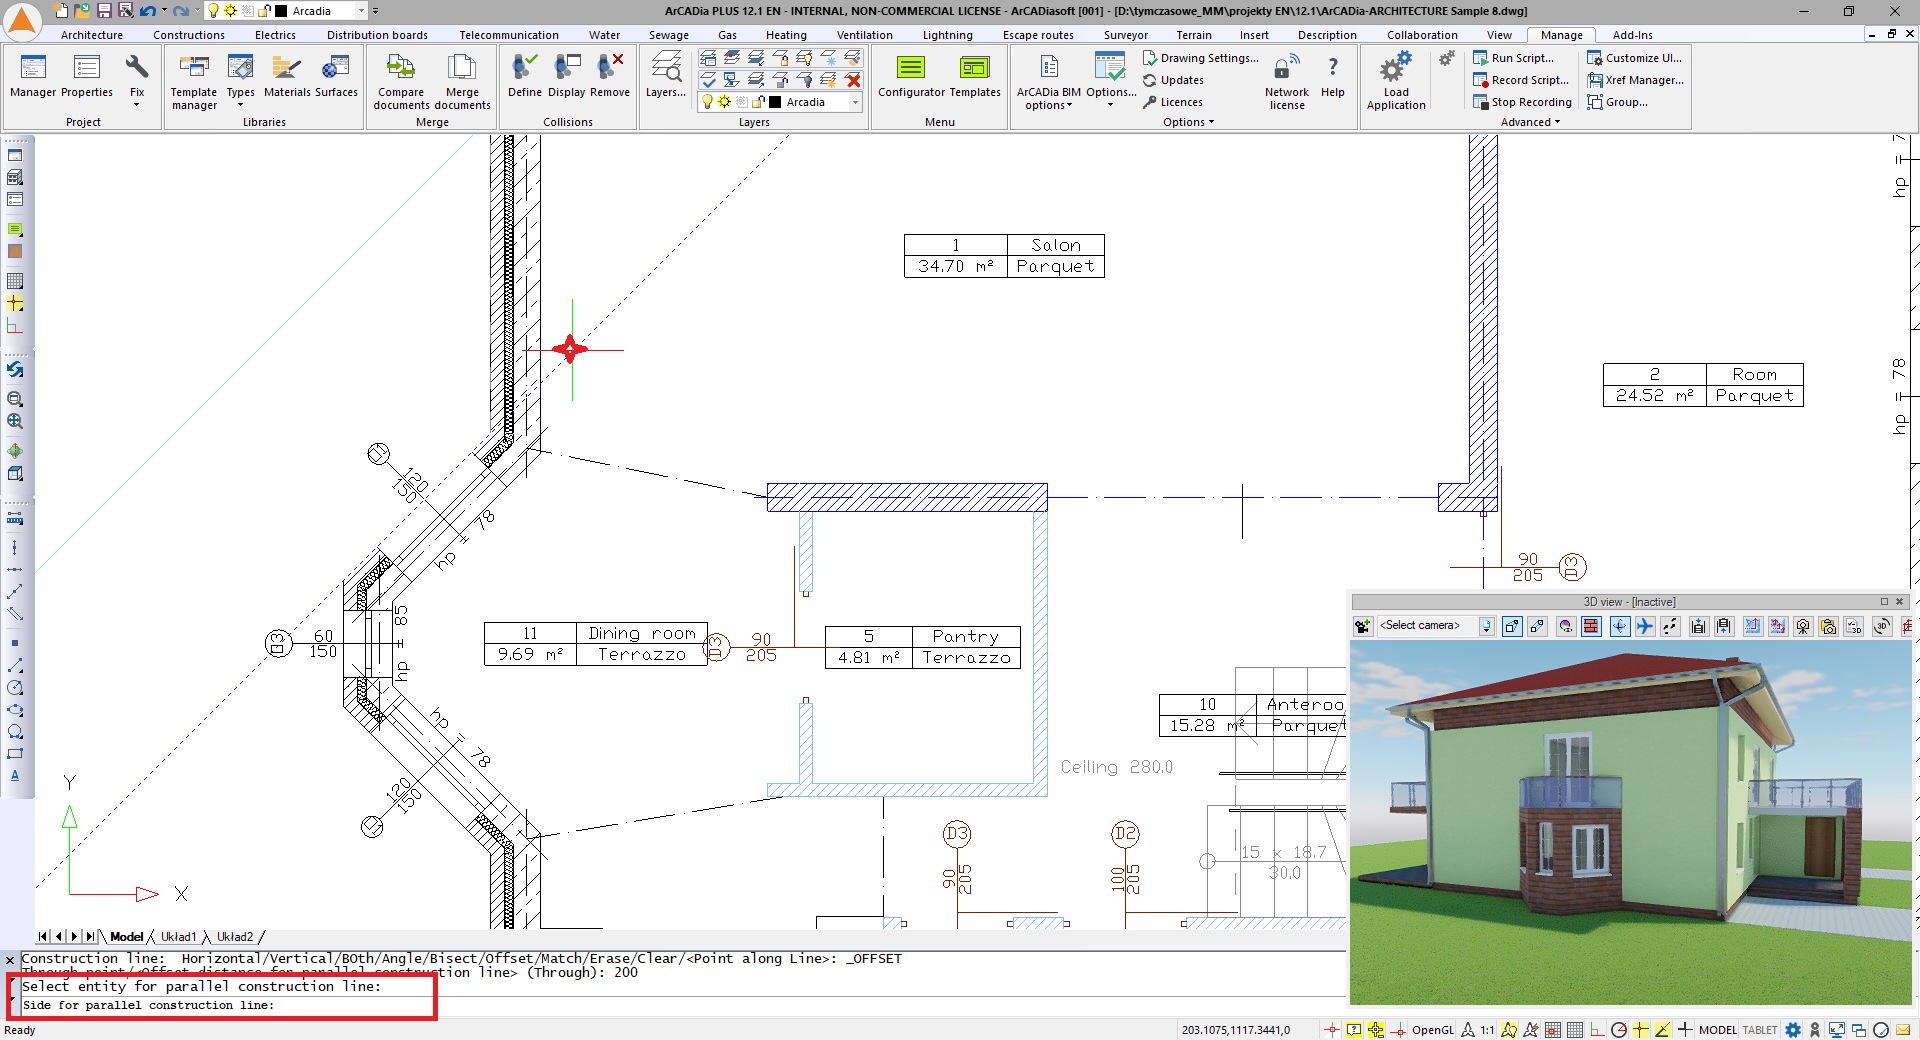Enable orbit rotation in the 3D view toolbar
Viewport: 1920px width, 1040px height.
[x=1619, y=627]
